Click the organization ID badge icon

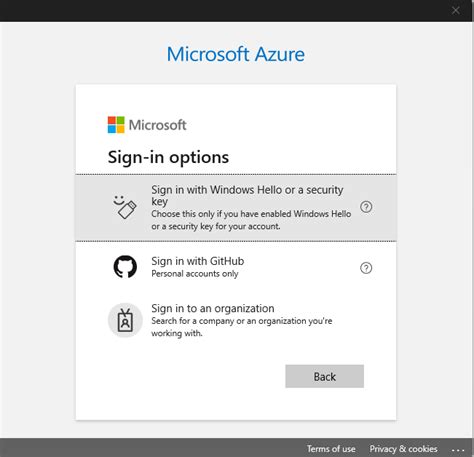pos(125,320)
